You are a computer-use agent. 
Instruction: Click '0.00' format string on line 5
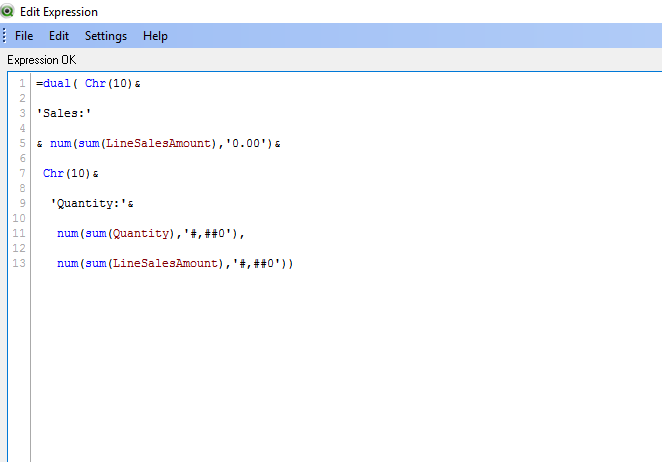250,143
